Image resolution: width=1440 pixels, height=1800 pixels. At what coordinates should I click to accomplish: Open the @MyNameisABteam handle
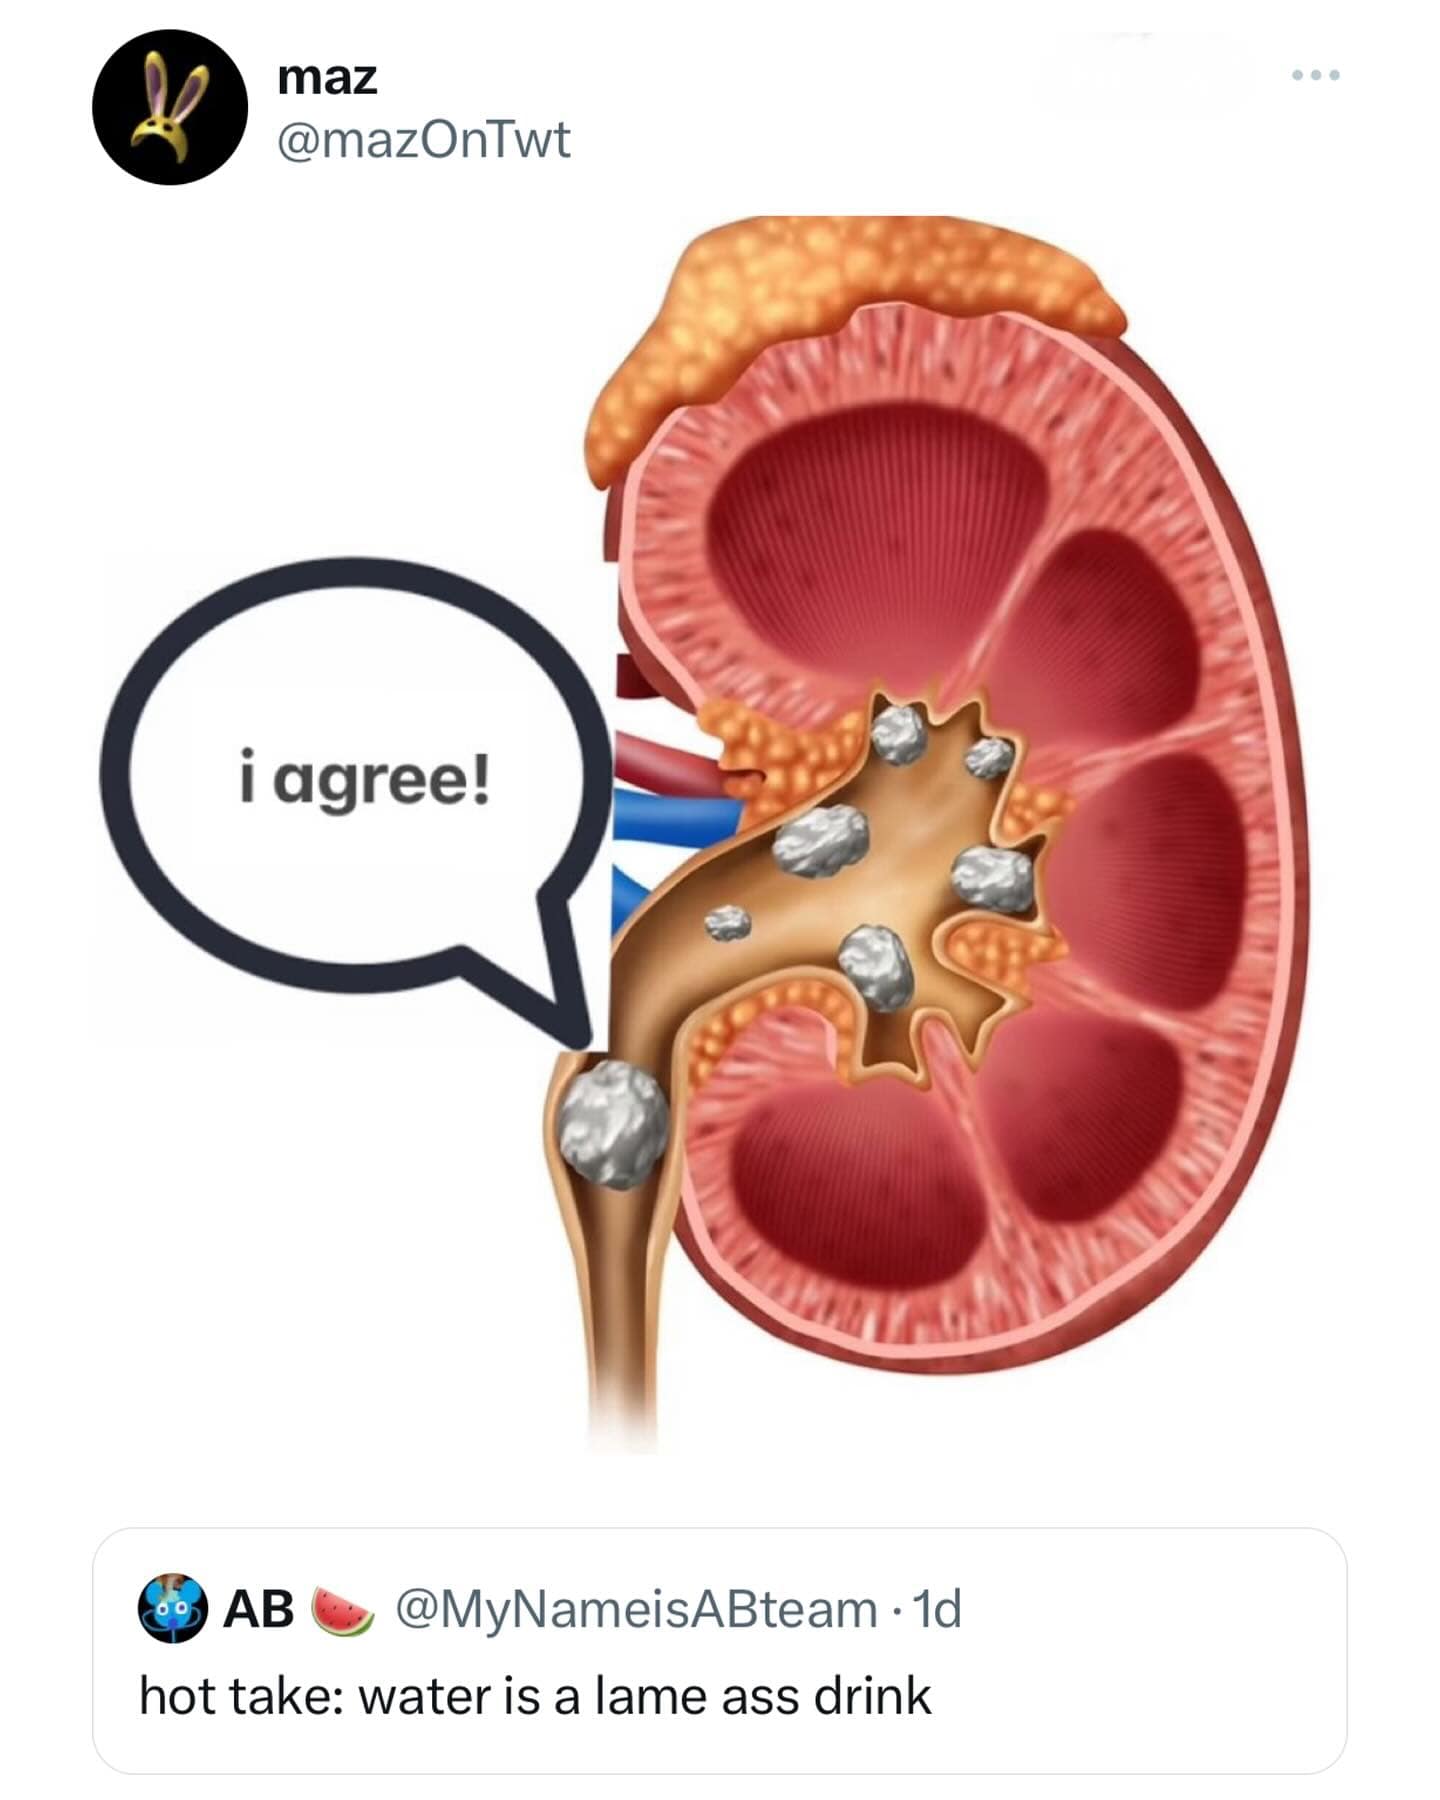click(636, 1609)
